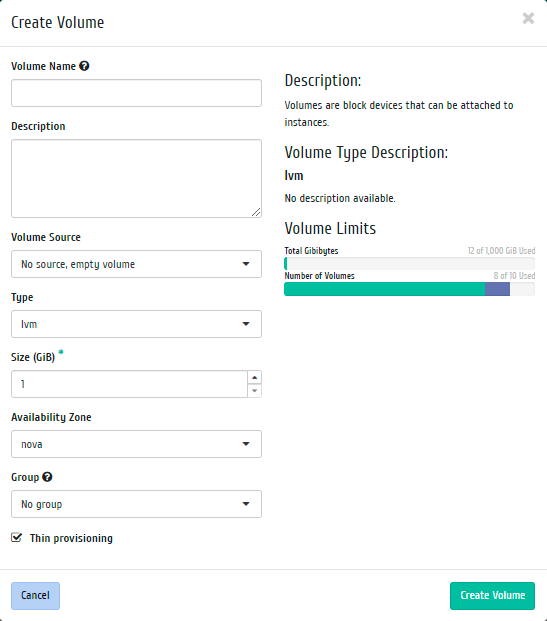Click the Create Volume button
The height and width of the screenshot is (621, 547).
click(x=492, y=596)
